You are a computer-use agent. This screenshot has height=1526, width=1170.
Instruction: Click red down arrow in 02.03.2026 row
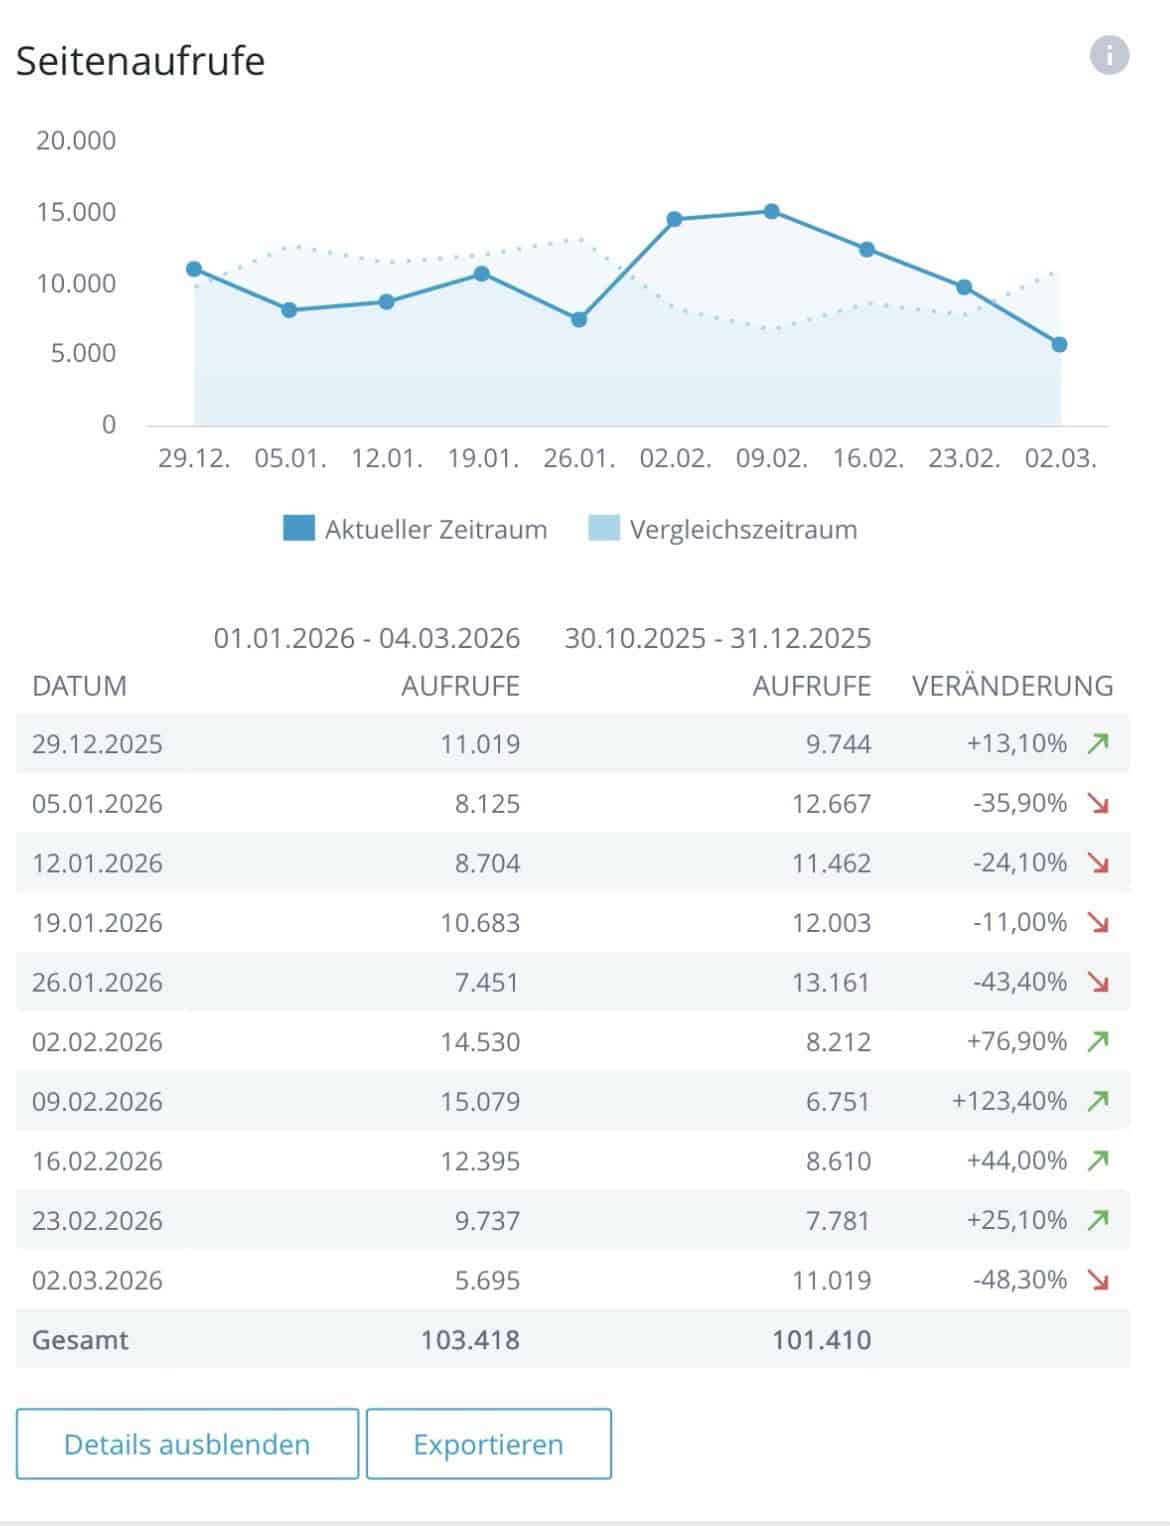[1098, 1280]
